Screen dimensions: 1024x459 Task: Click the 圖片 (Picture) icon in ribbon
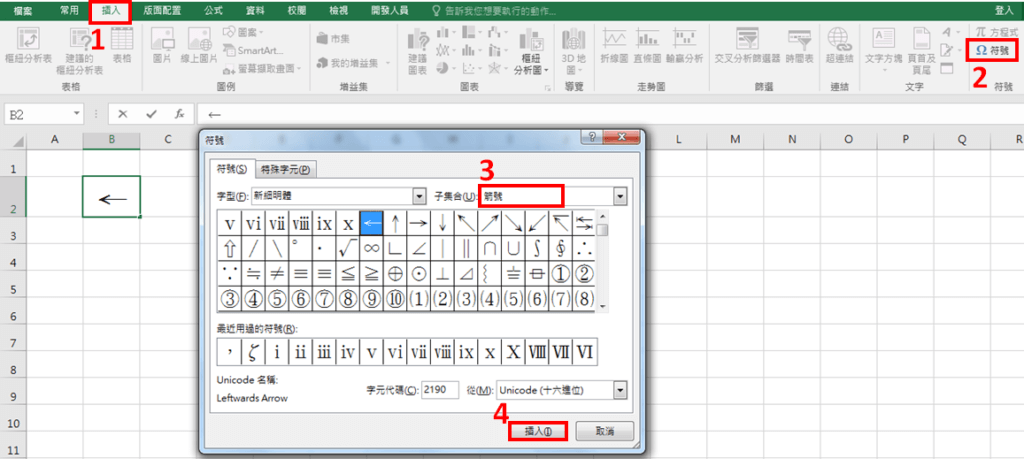pos(163,44)
